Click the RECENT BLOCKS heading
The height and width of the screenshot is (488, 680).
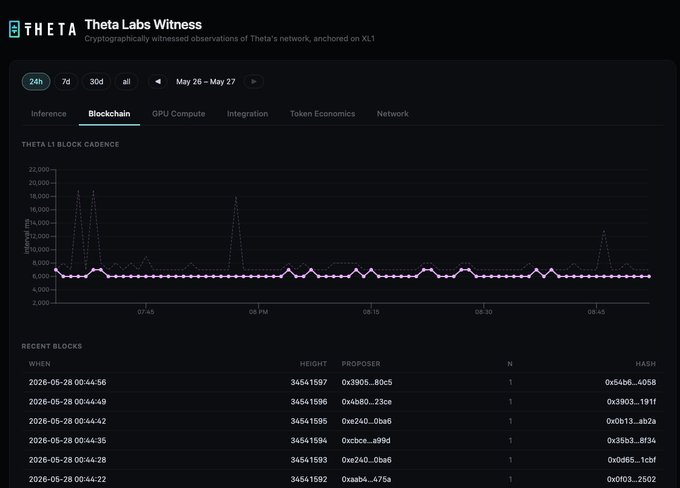(x=52, y=346)
